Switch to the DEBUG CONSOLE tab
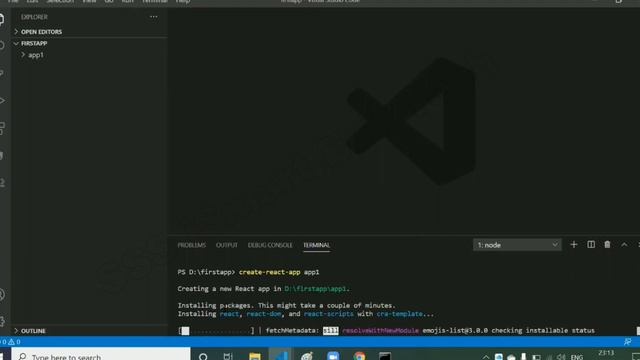This screenshot has height=360, width=640. click(270, 245)
